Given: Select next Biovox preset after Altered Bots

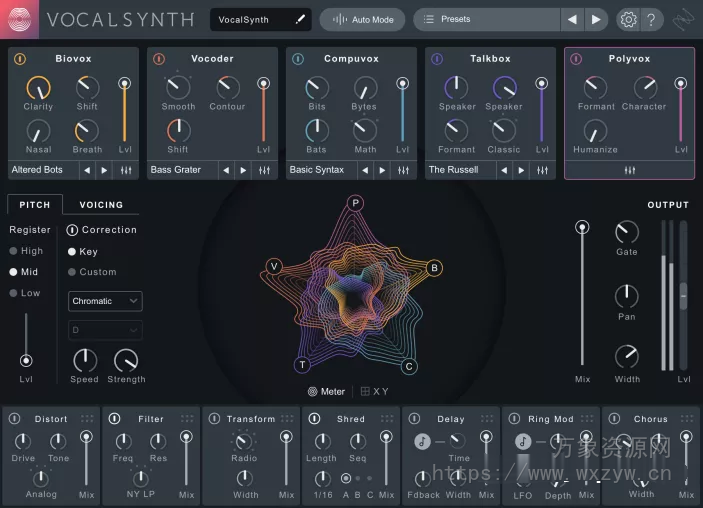Looking at the screenshot, I should 104,170.
